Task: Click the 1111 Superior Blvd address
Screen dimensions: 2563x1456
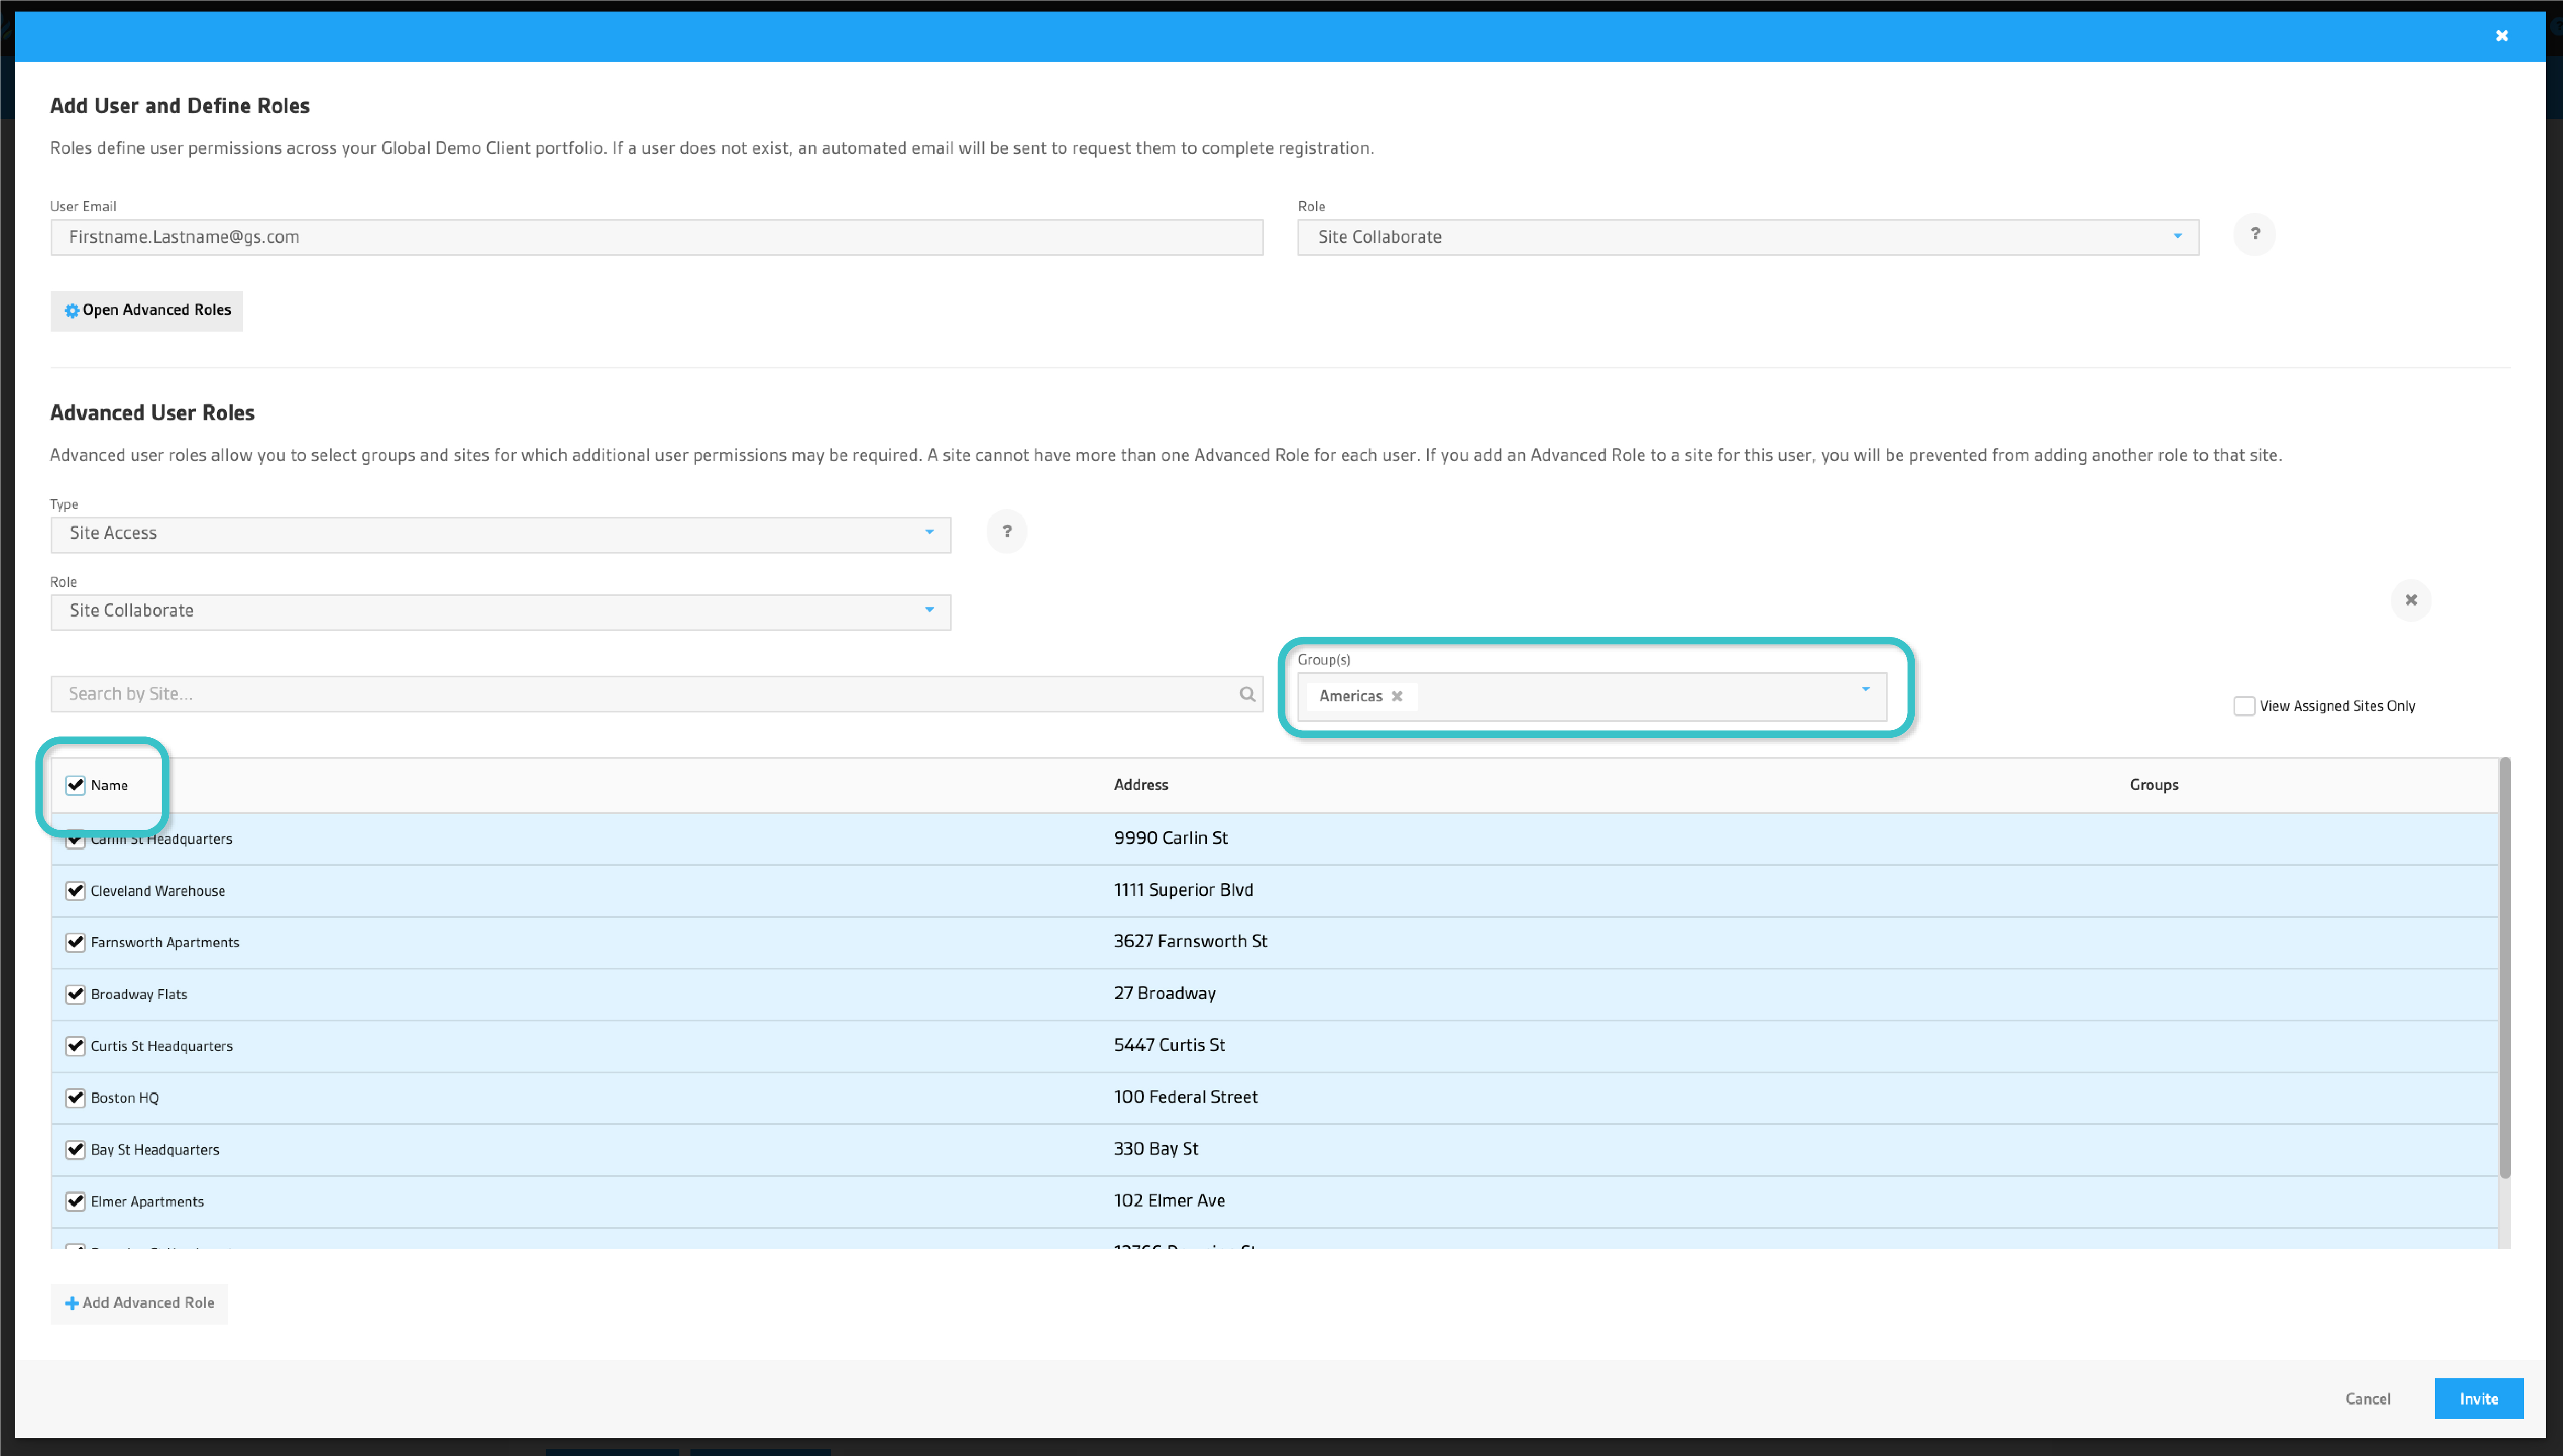Action: 1183,890
